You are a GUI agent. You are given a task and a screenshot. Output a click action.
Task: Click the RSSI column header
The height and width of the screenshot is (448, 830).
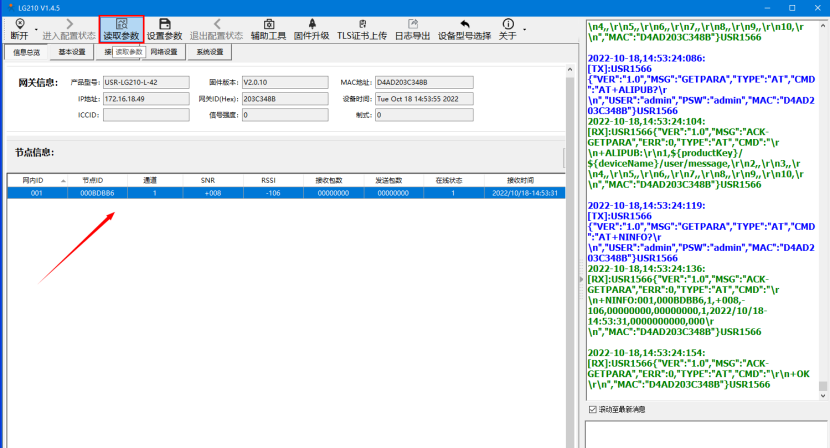[269, 180]
